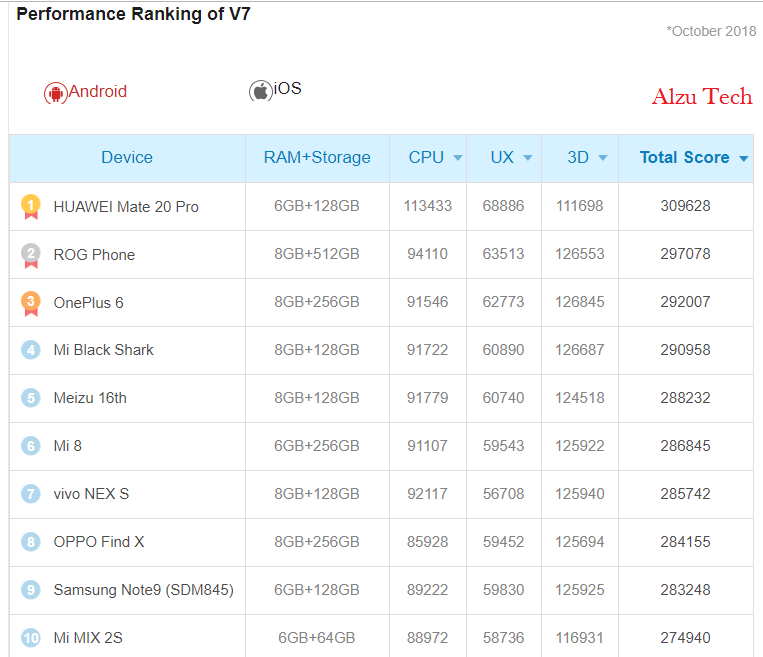Click the rank 10 badge icon
This screenshot has height=657, width=763.
[x=31, y=638]
